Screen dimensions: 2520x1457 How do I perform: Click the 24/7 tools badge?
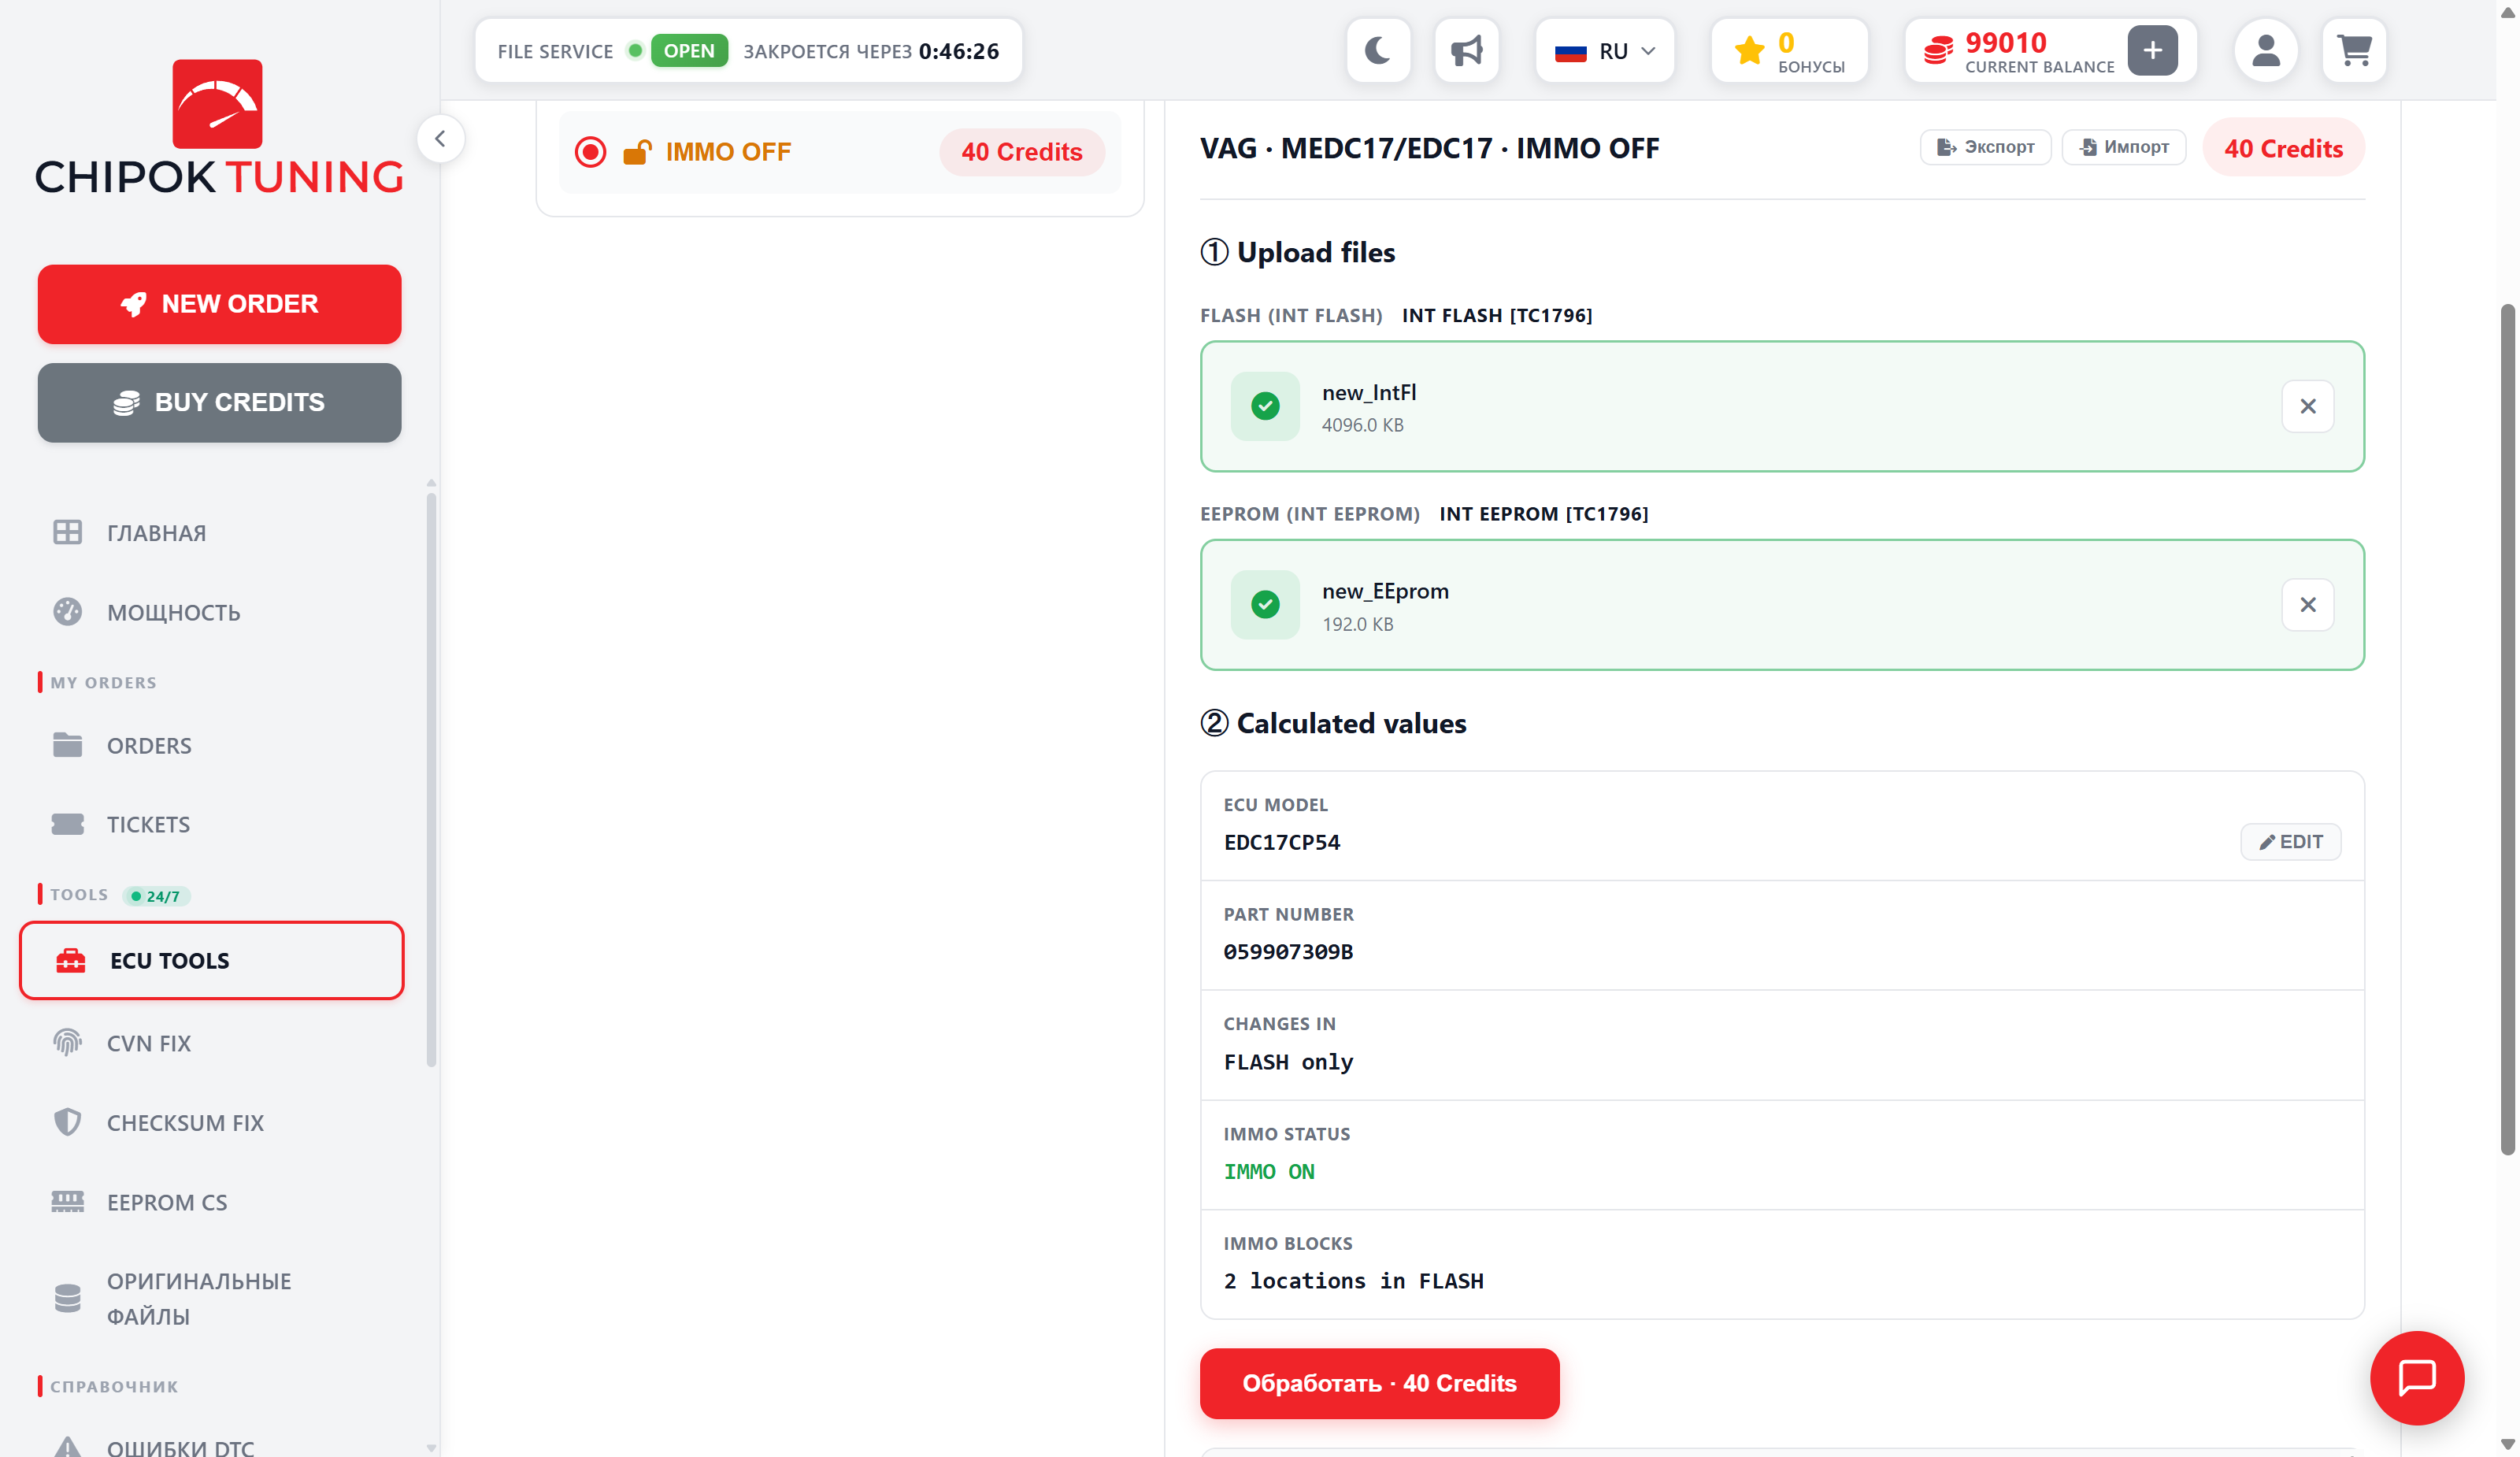coord(156,896)
